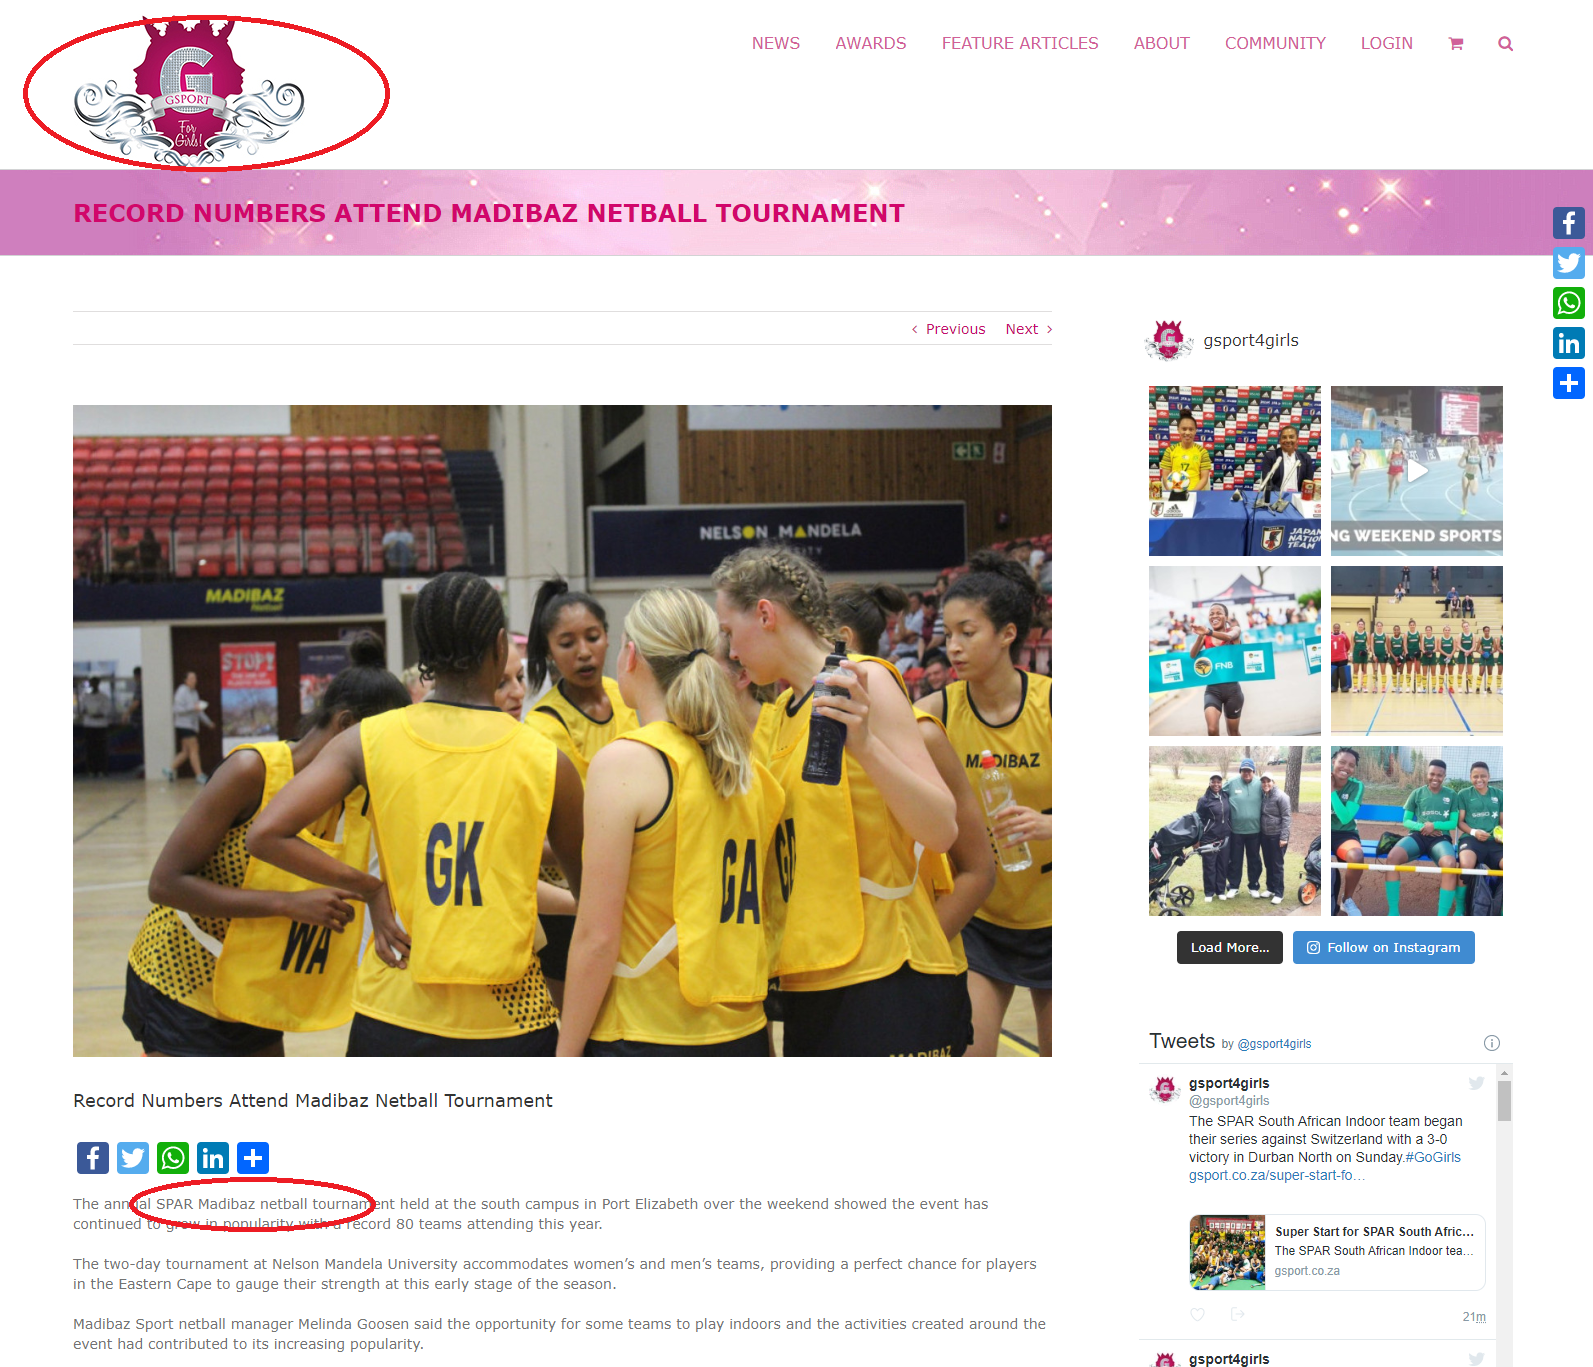Go to the LOGIN page
The image size is (1593, 1367).
tap(1387, 44)
